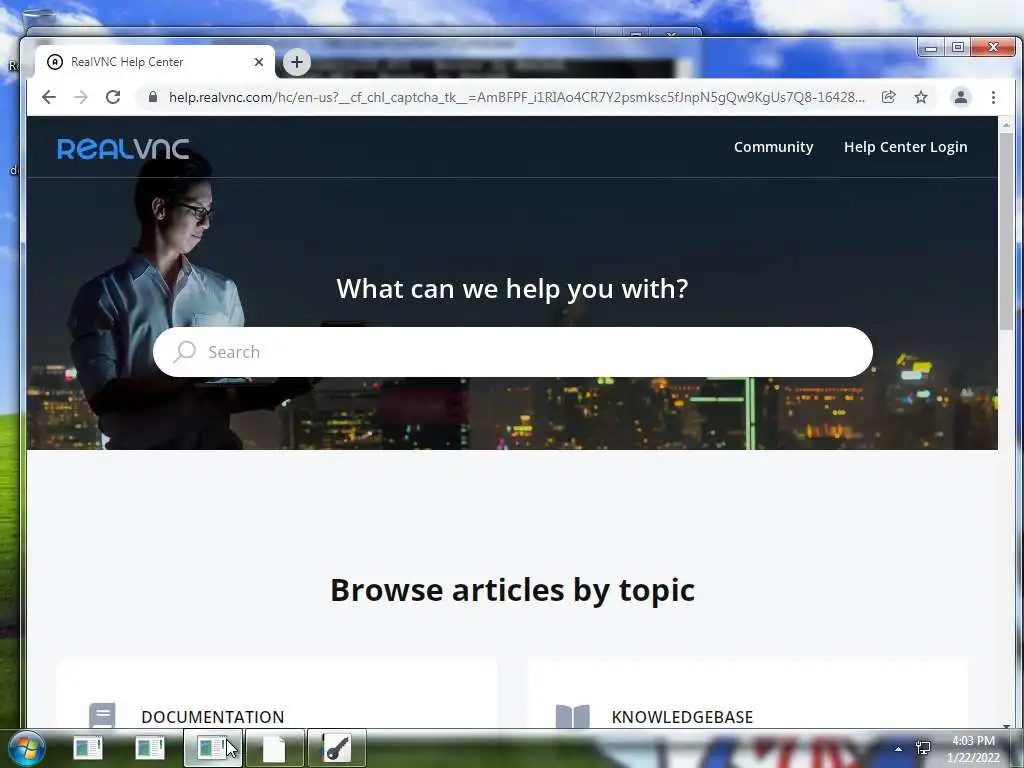The width and height of the screenshot is (1024, 768).
Task: Click the RealVNC logo
Action: coord(123,149)
